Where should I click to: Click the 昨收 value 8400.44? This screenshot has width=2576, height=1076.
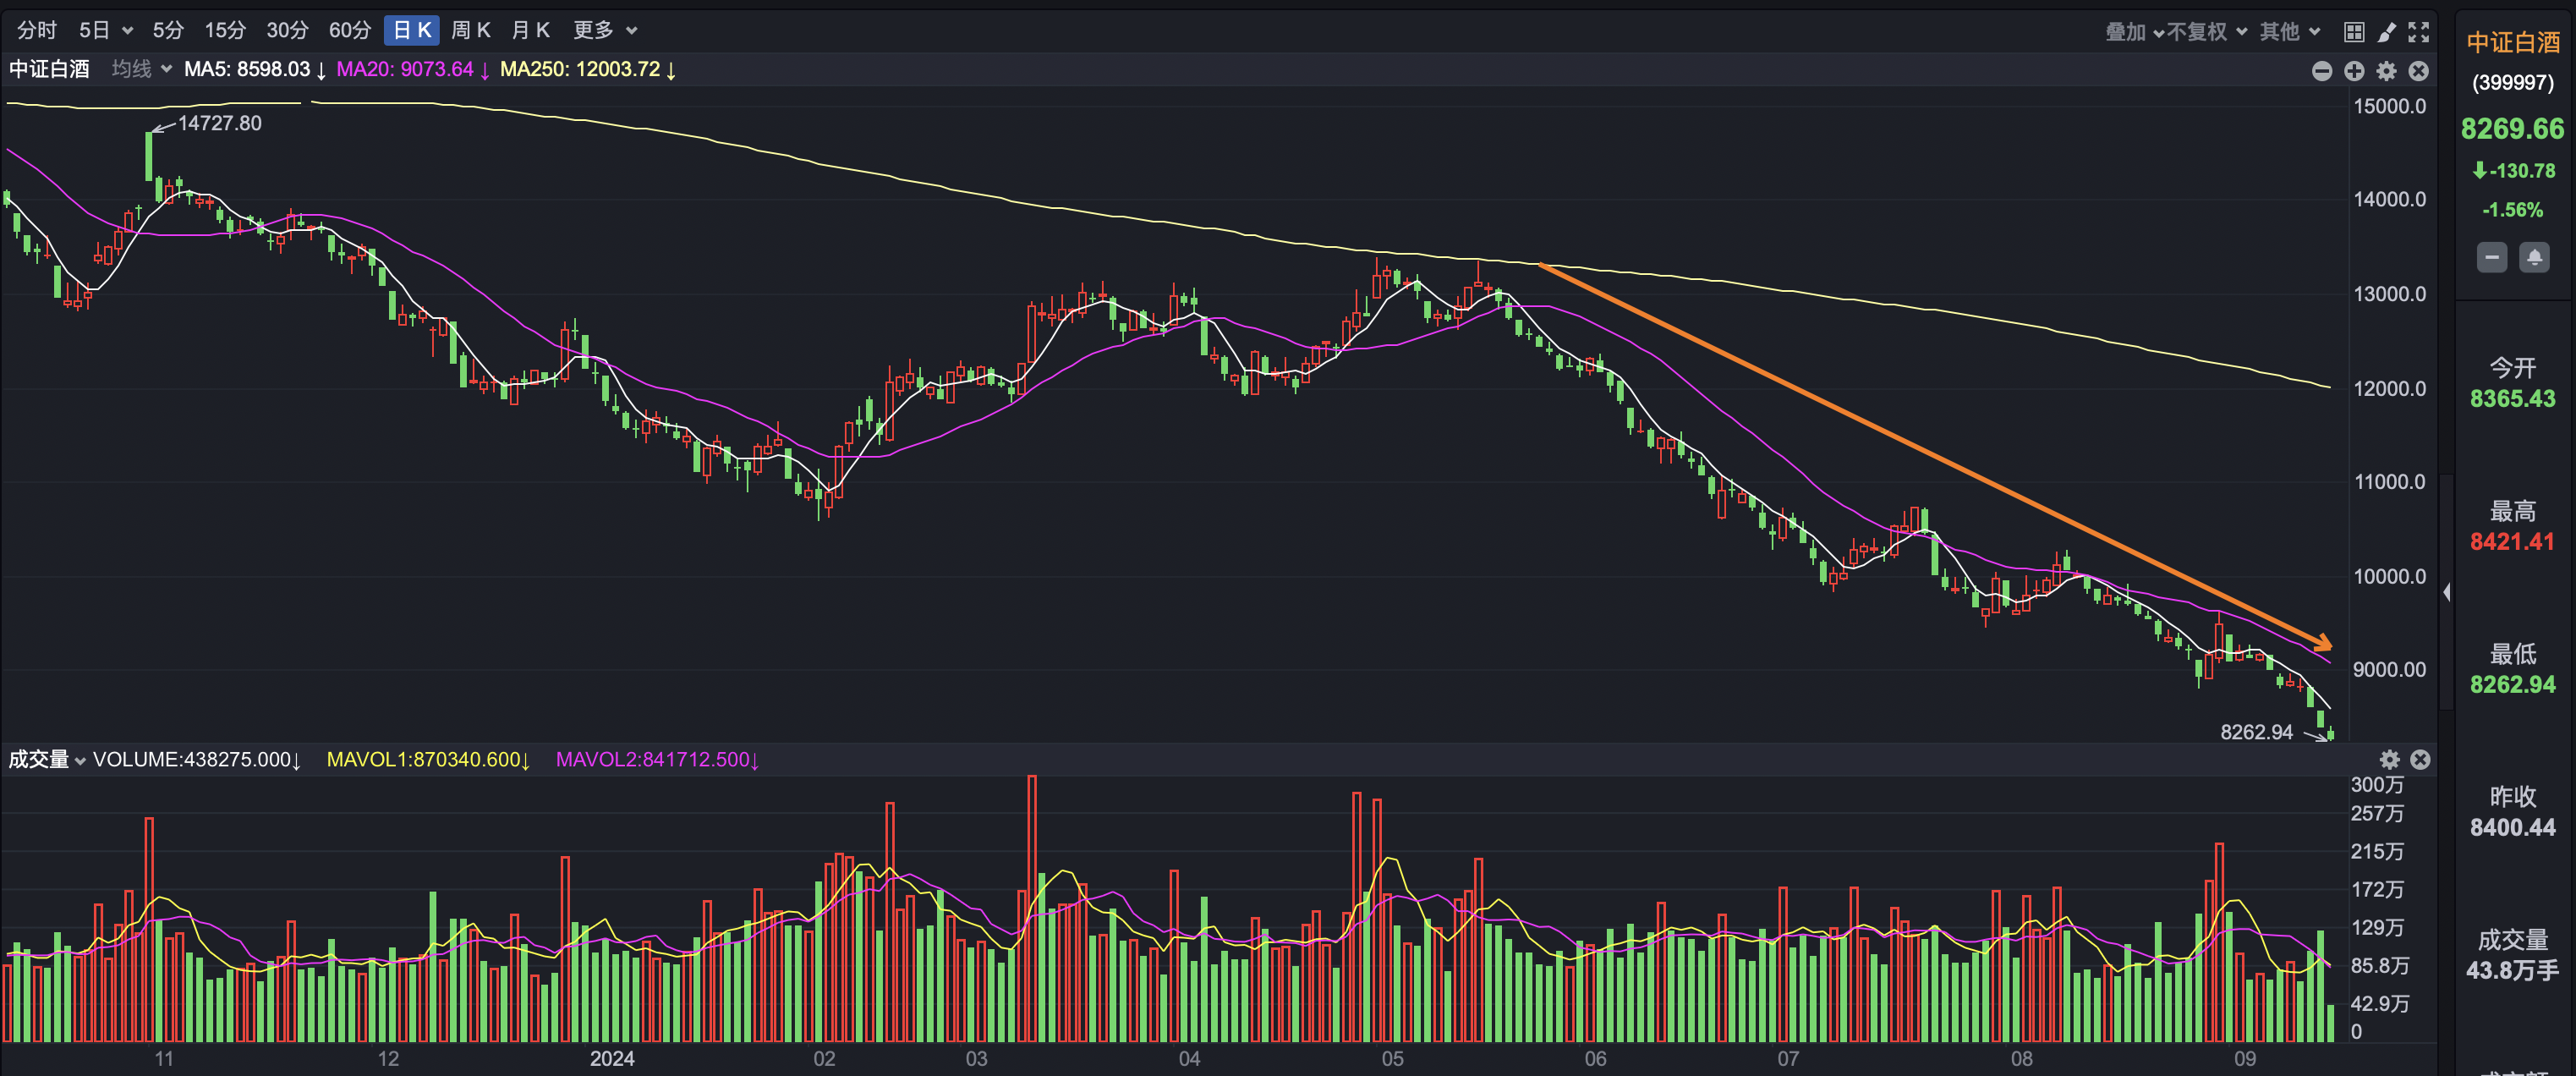(2513, 828)
